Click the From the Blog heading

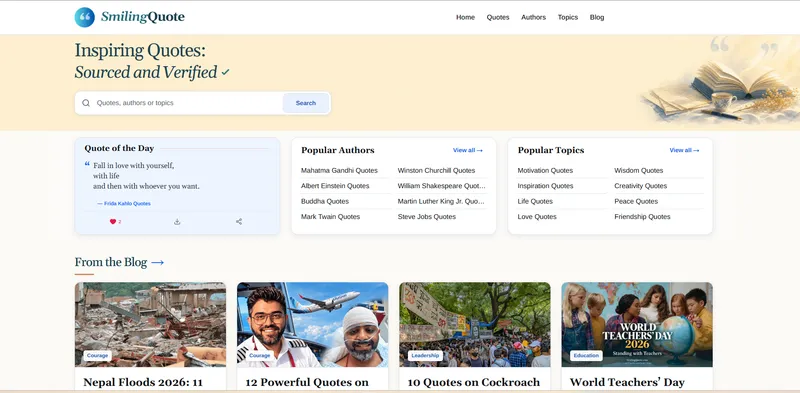pos(111,262)
